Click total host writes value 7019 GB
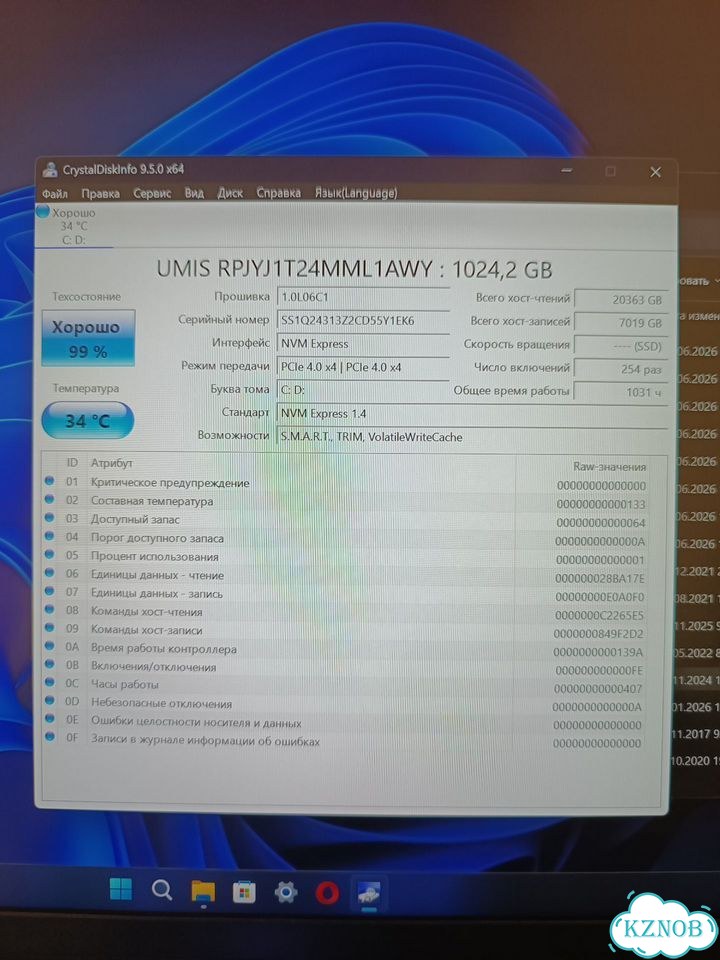This screenshot has height=960, width=720. tap(620, 323)
